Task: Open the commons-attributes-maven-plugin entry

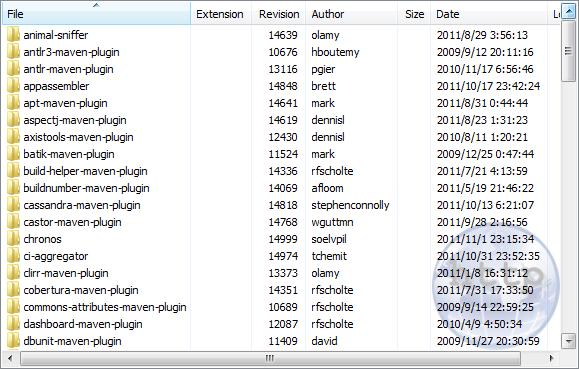Action: tap(105, 307)
